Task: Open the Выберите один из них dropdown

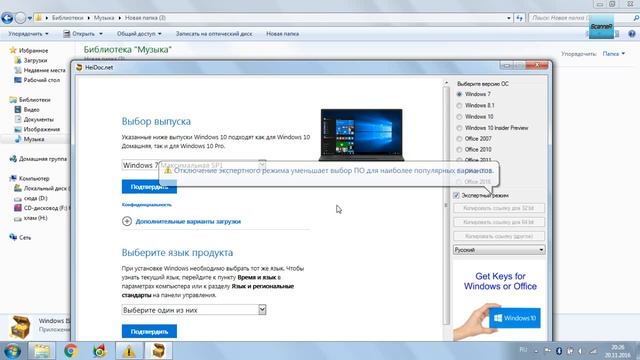Action: point(193,310)
